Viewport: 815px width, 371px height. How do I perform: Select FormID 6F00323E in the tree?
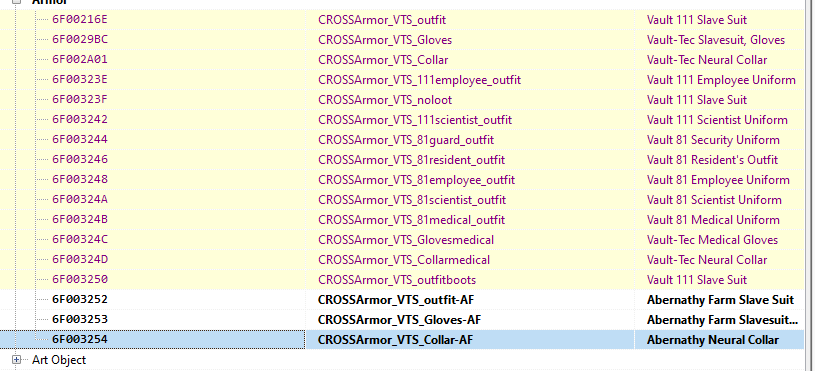click(80, 80)
